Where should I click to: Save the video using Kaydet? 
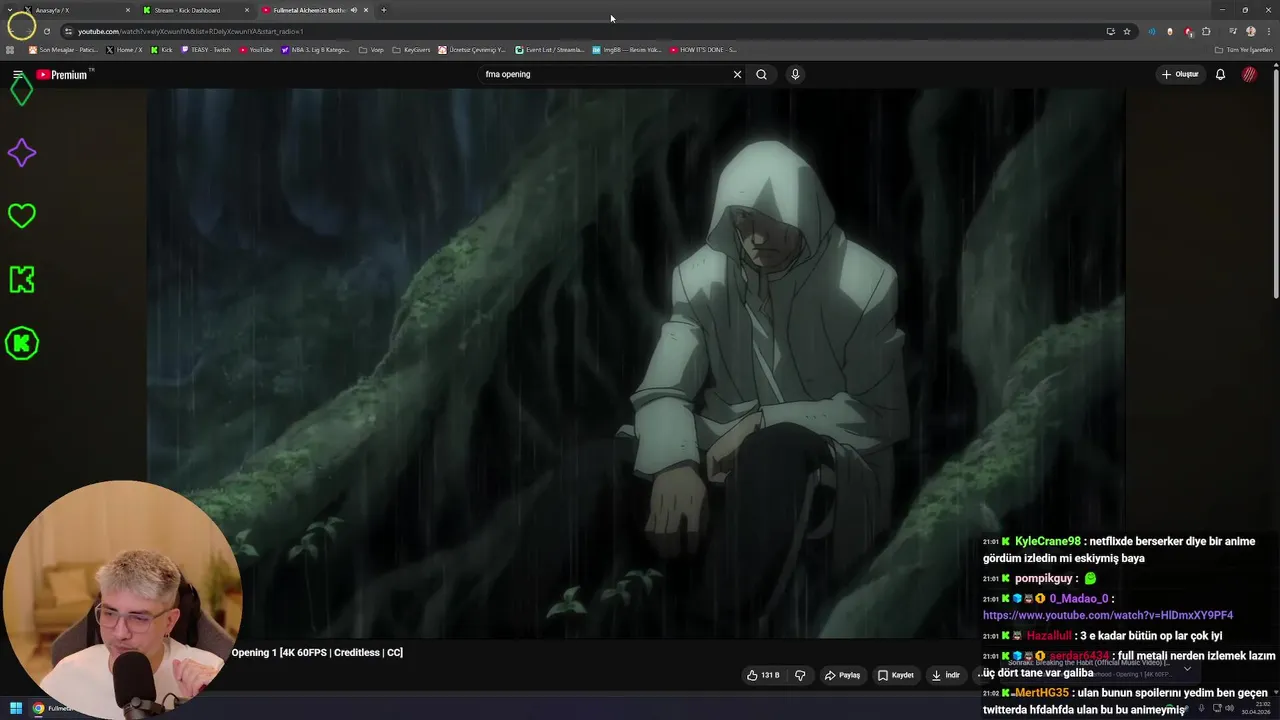[x=896, y=675]
